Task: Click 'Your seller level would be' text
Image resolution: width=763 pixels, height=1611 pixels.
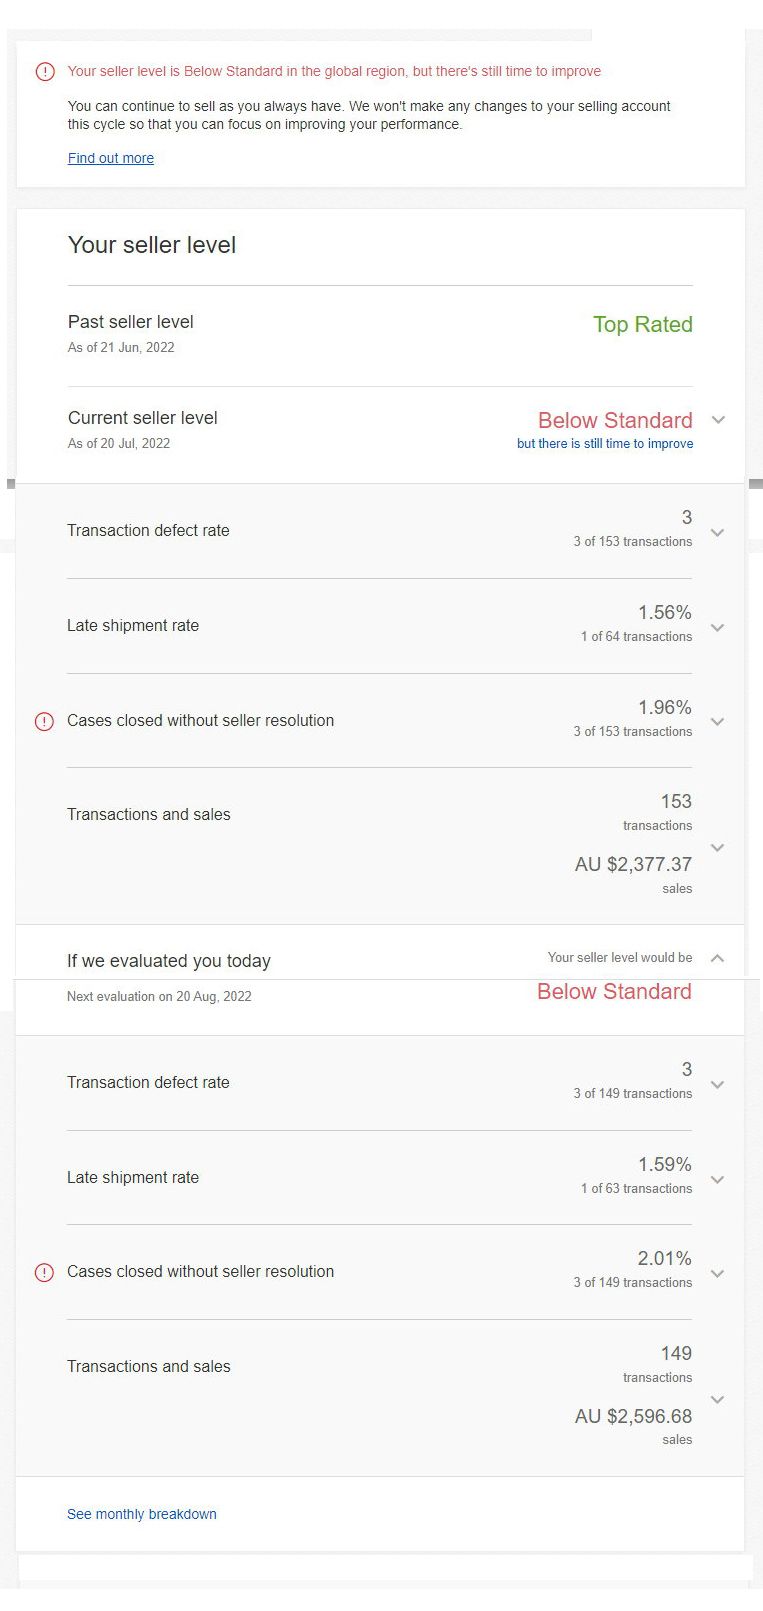Action: pyautogui.click(x=620, y=957)
